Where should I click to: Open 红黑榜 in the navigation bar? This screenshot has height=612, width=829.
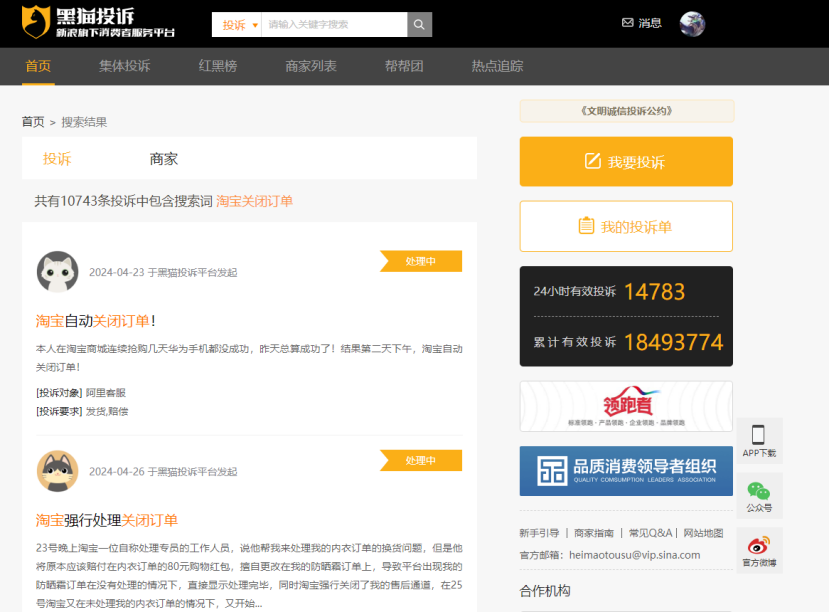[218, 66]
